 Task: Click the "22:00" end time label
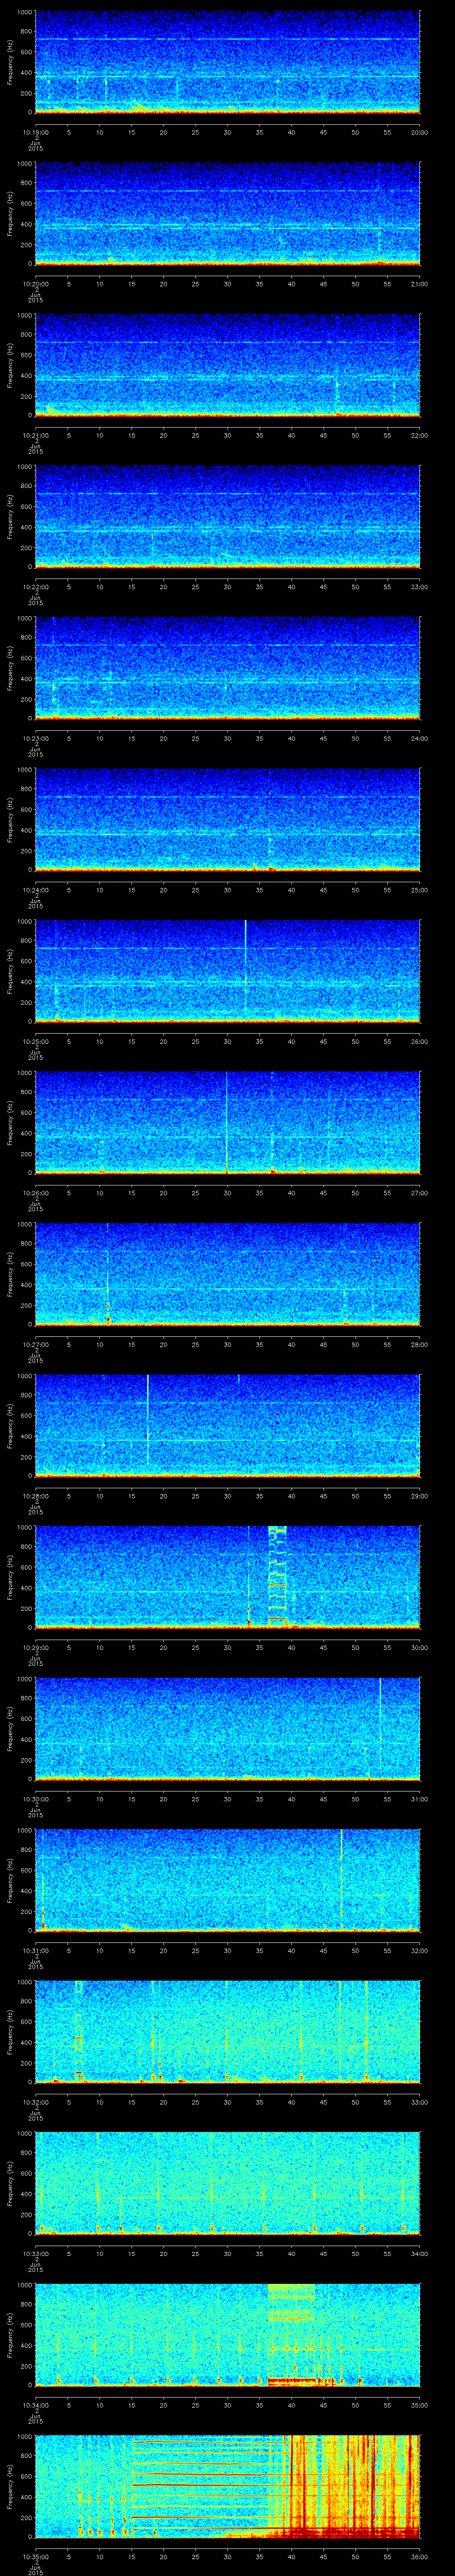420,435
